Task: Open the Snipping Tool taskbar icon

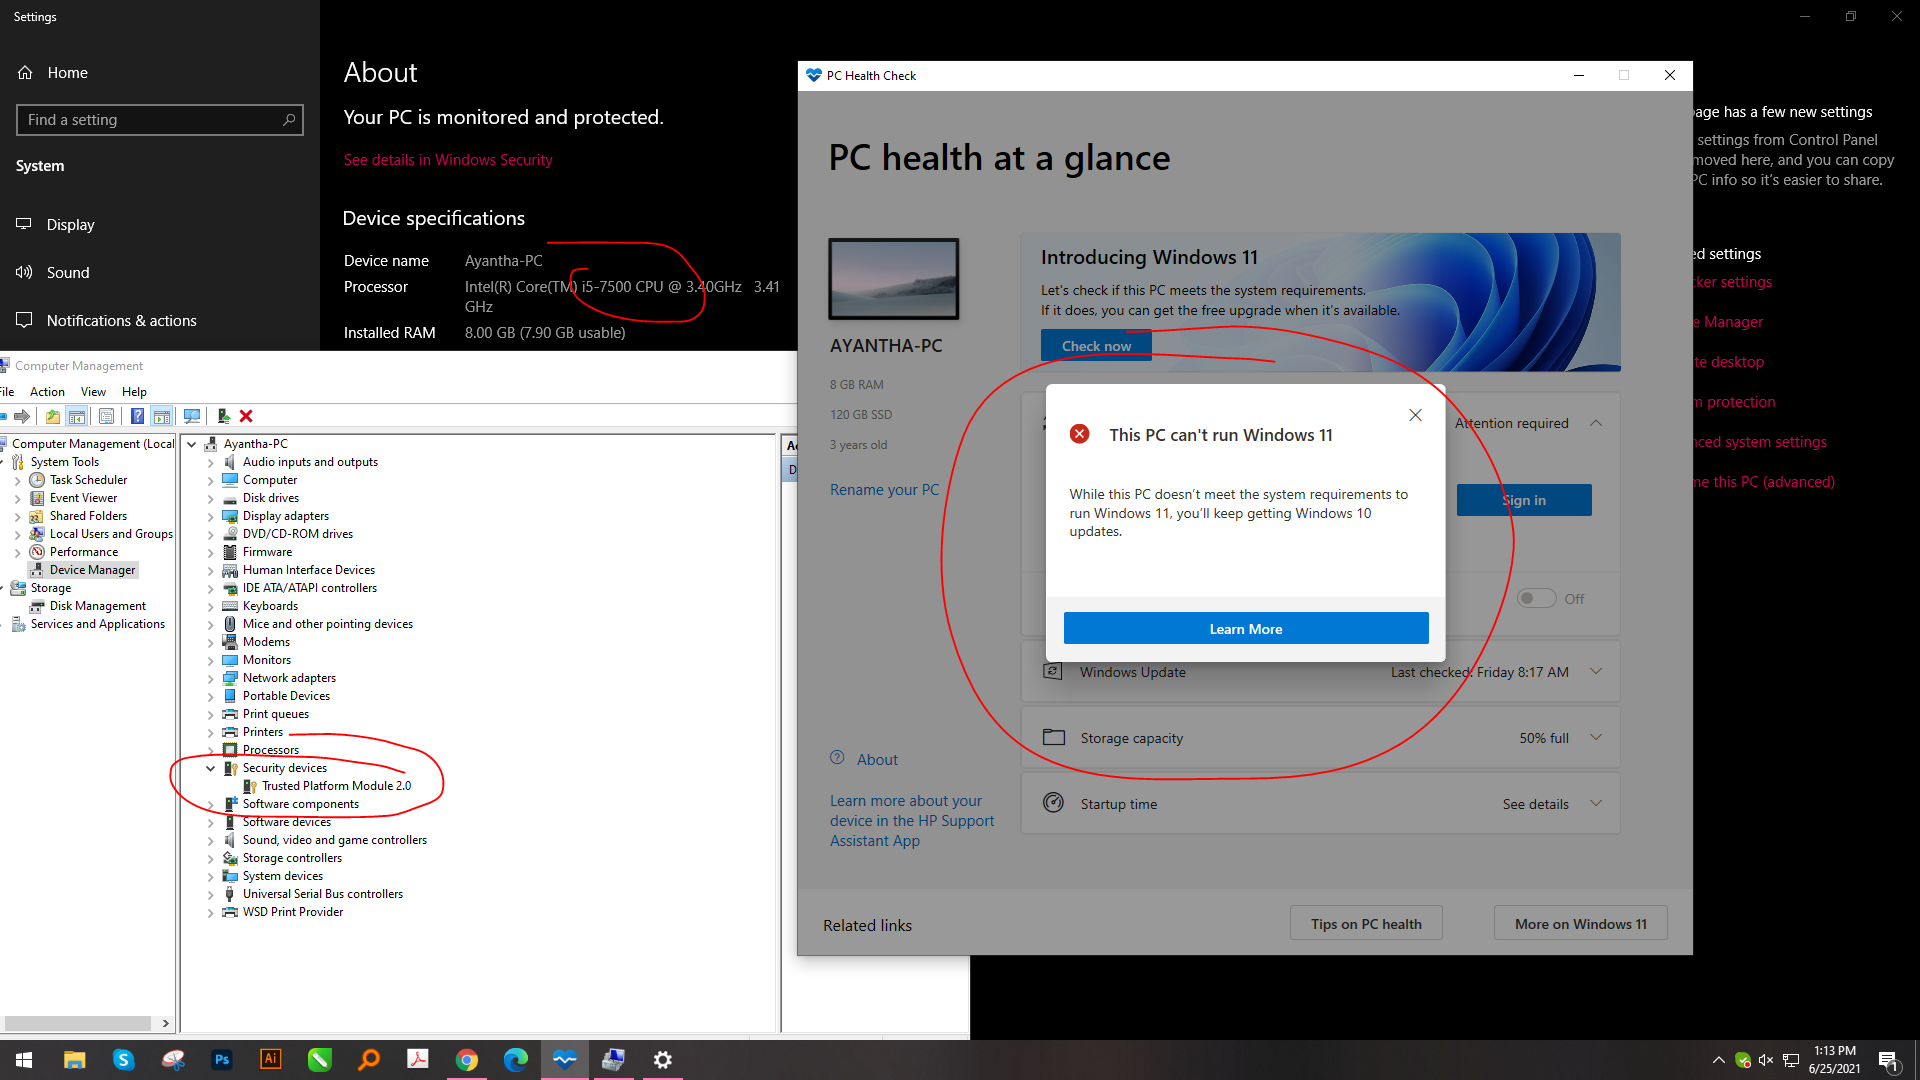Action: point(173,1060)
